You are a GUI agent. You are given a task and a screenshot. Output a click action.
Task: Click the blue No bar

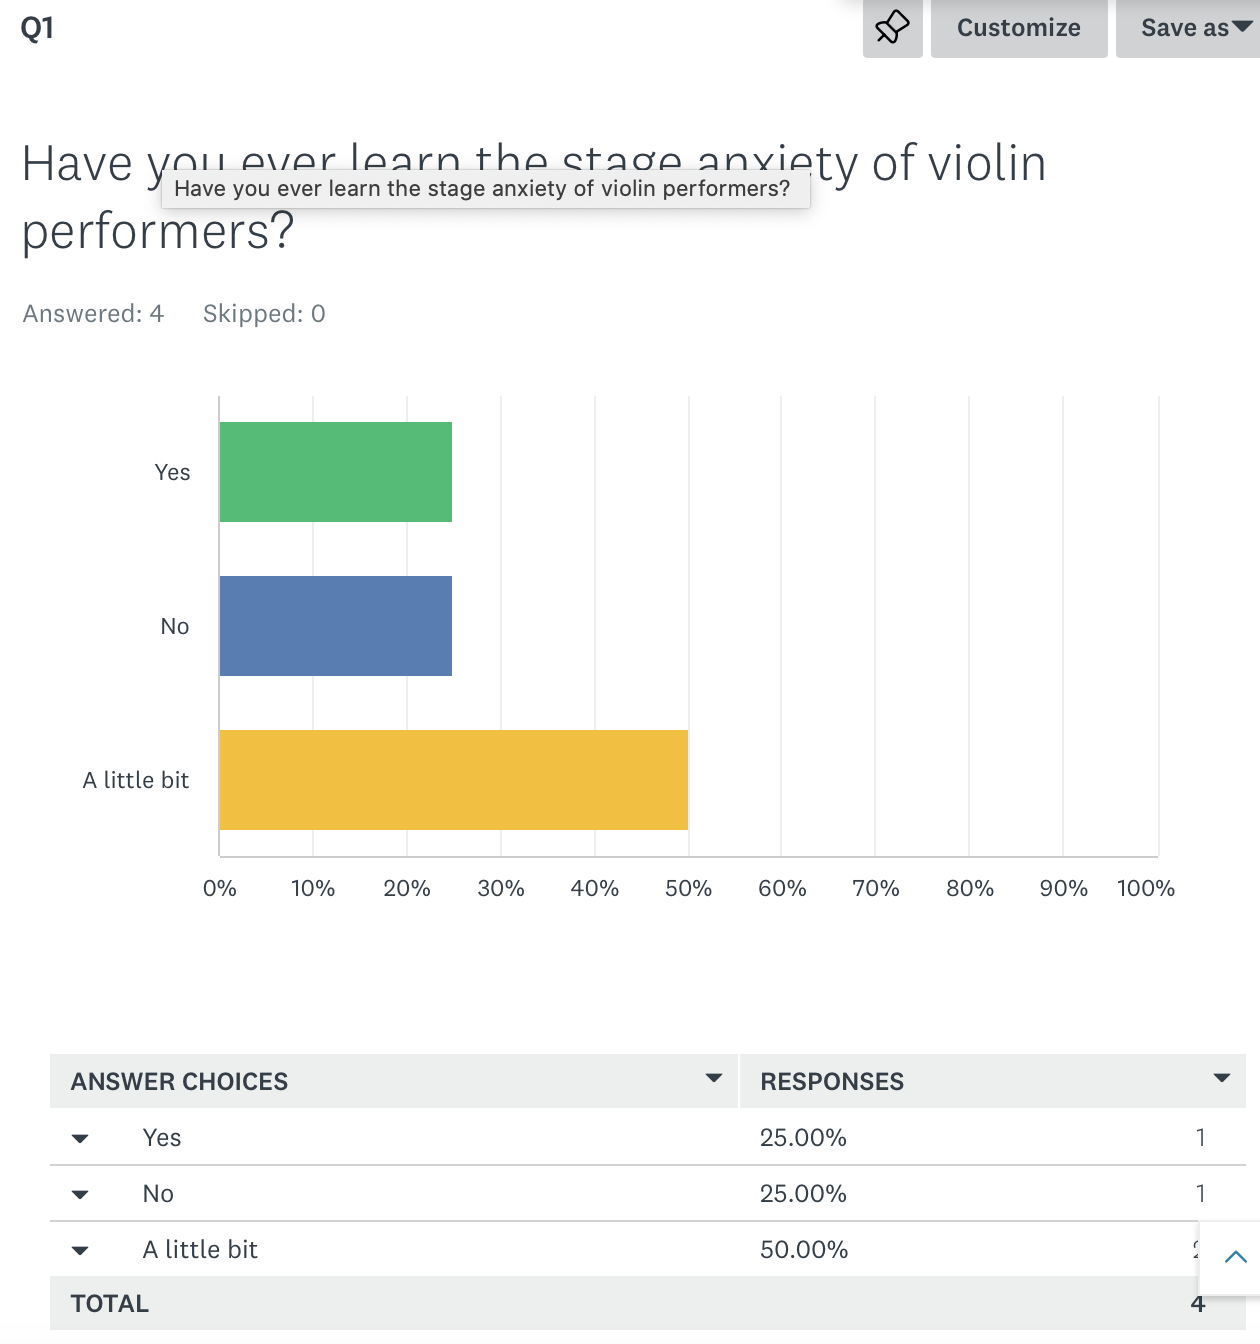(335, 626)
